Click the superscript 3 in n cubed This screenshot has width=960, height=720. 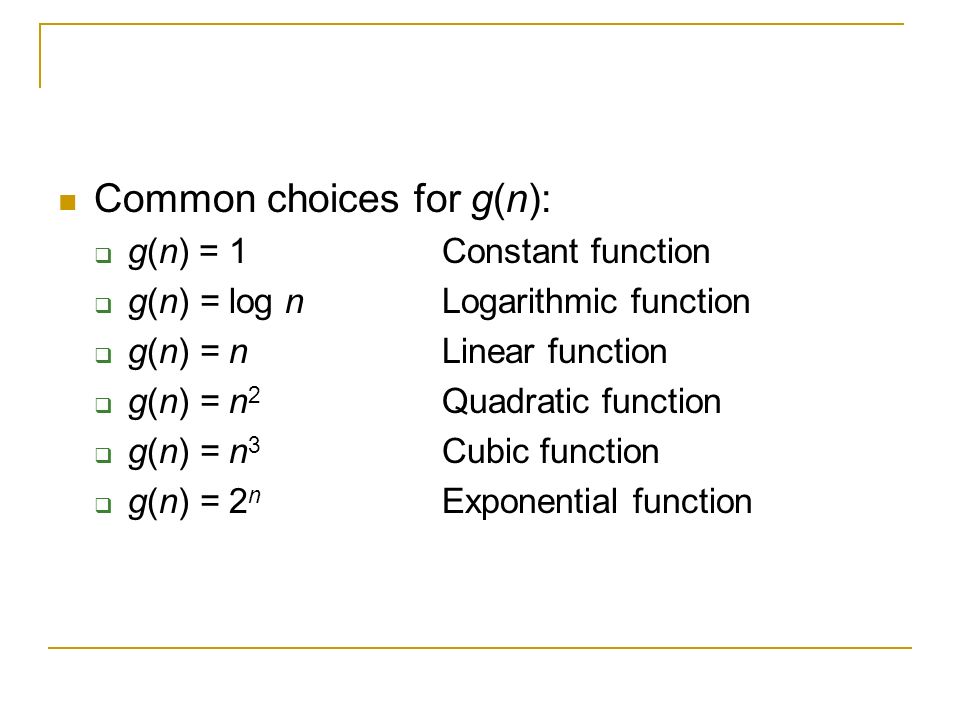tap(254, 445)
